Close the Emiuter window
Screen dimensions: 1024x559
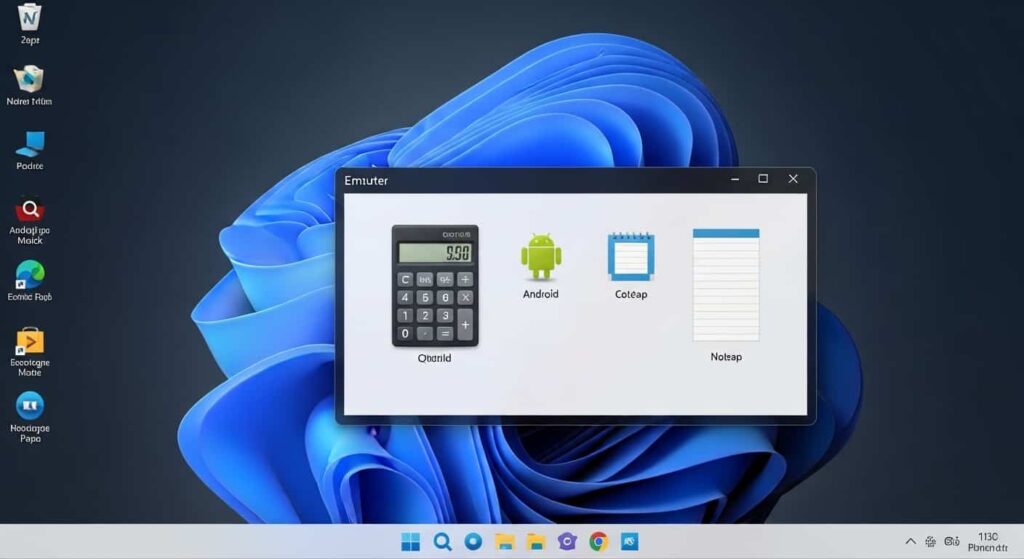click(x=793, y=179)
